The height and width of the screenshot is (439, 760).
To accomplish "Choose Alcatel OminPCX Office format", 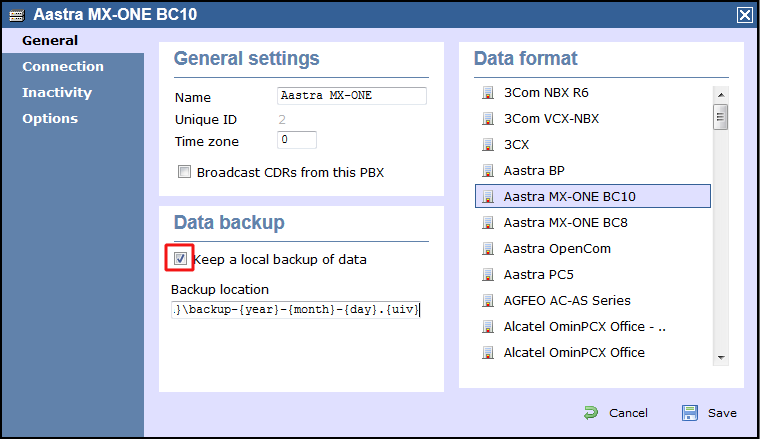I will 574,353.
